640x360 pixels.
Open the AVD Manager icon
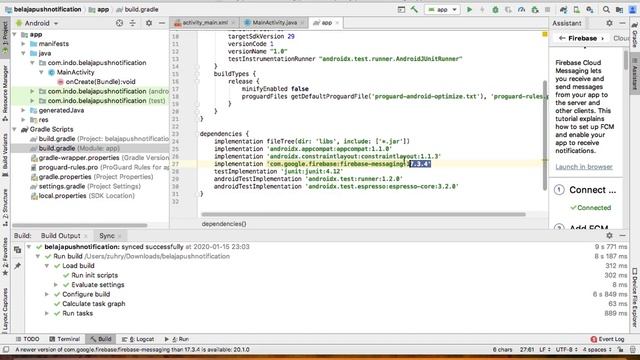pyautogui.click(x=576, y=9)
